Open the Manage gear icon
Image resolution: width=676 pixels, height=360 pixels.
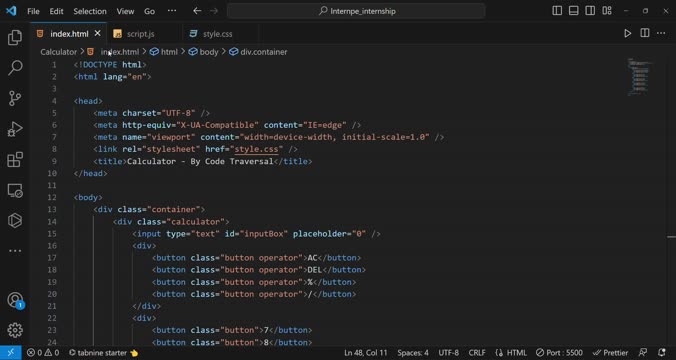[x=15, y=330]
